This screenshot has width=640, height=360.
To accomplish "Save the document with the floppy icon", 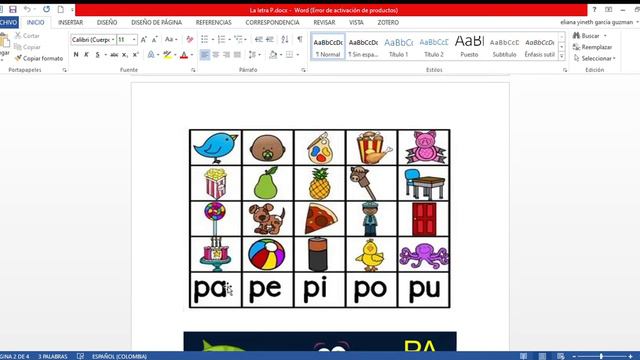I will (x=13, y=9).
